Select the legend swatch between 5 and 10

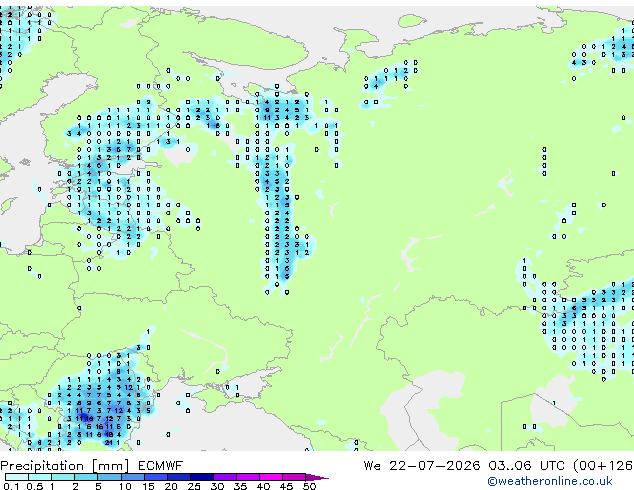[x=109, y=477]
